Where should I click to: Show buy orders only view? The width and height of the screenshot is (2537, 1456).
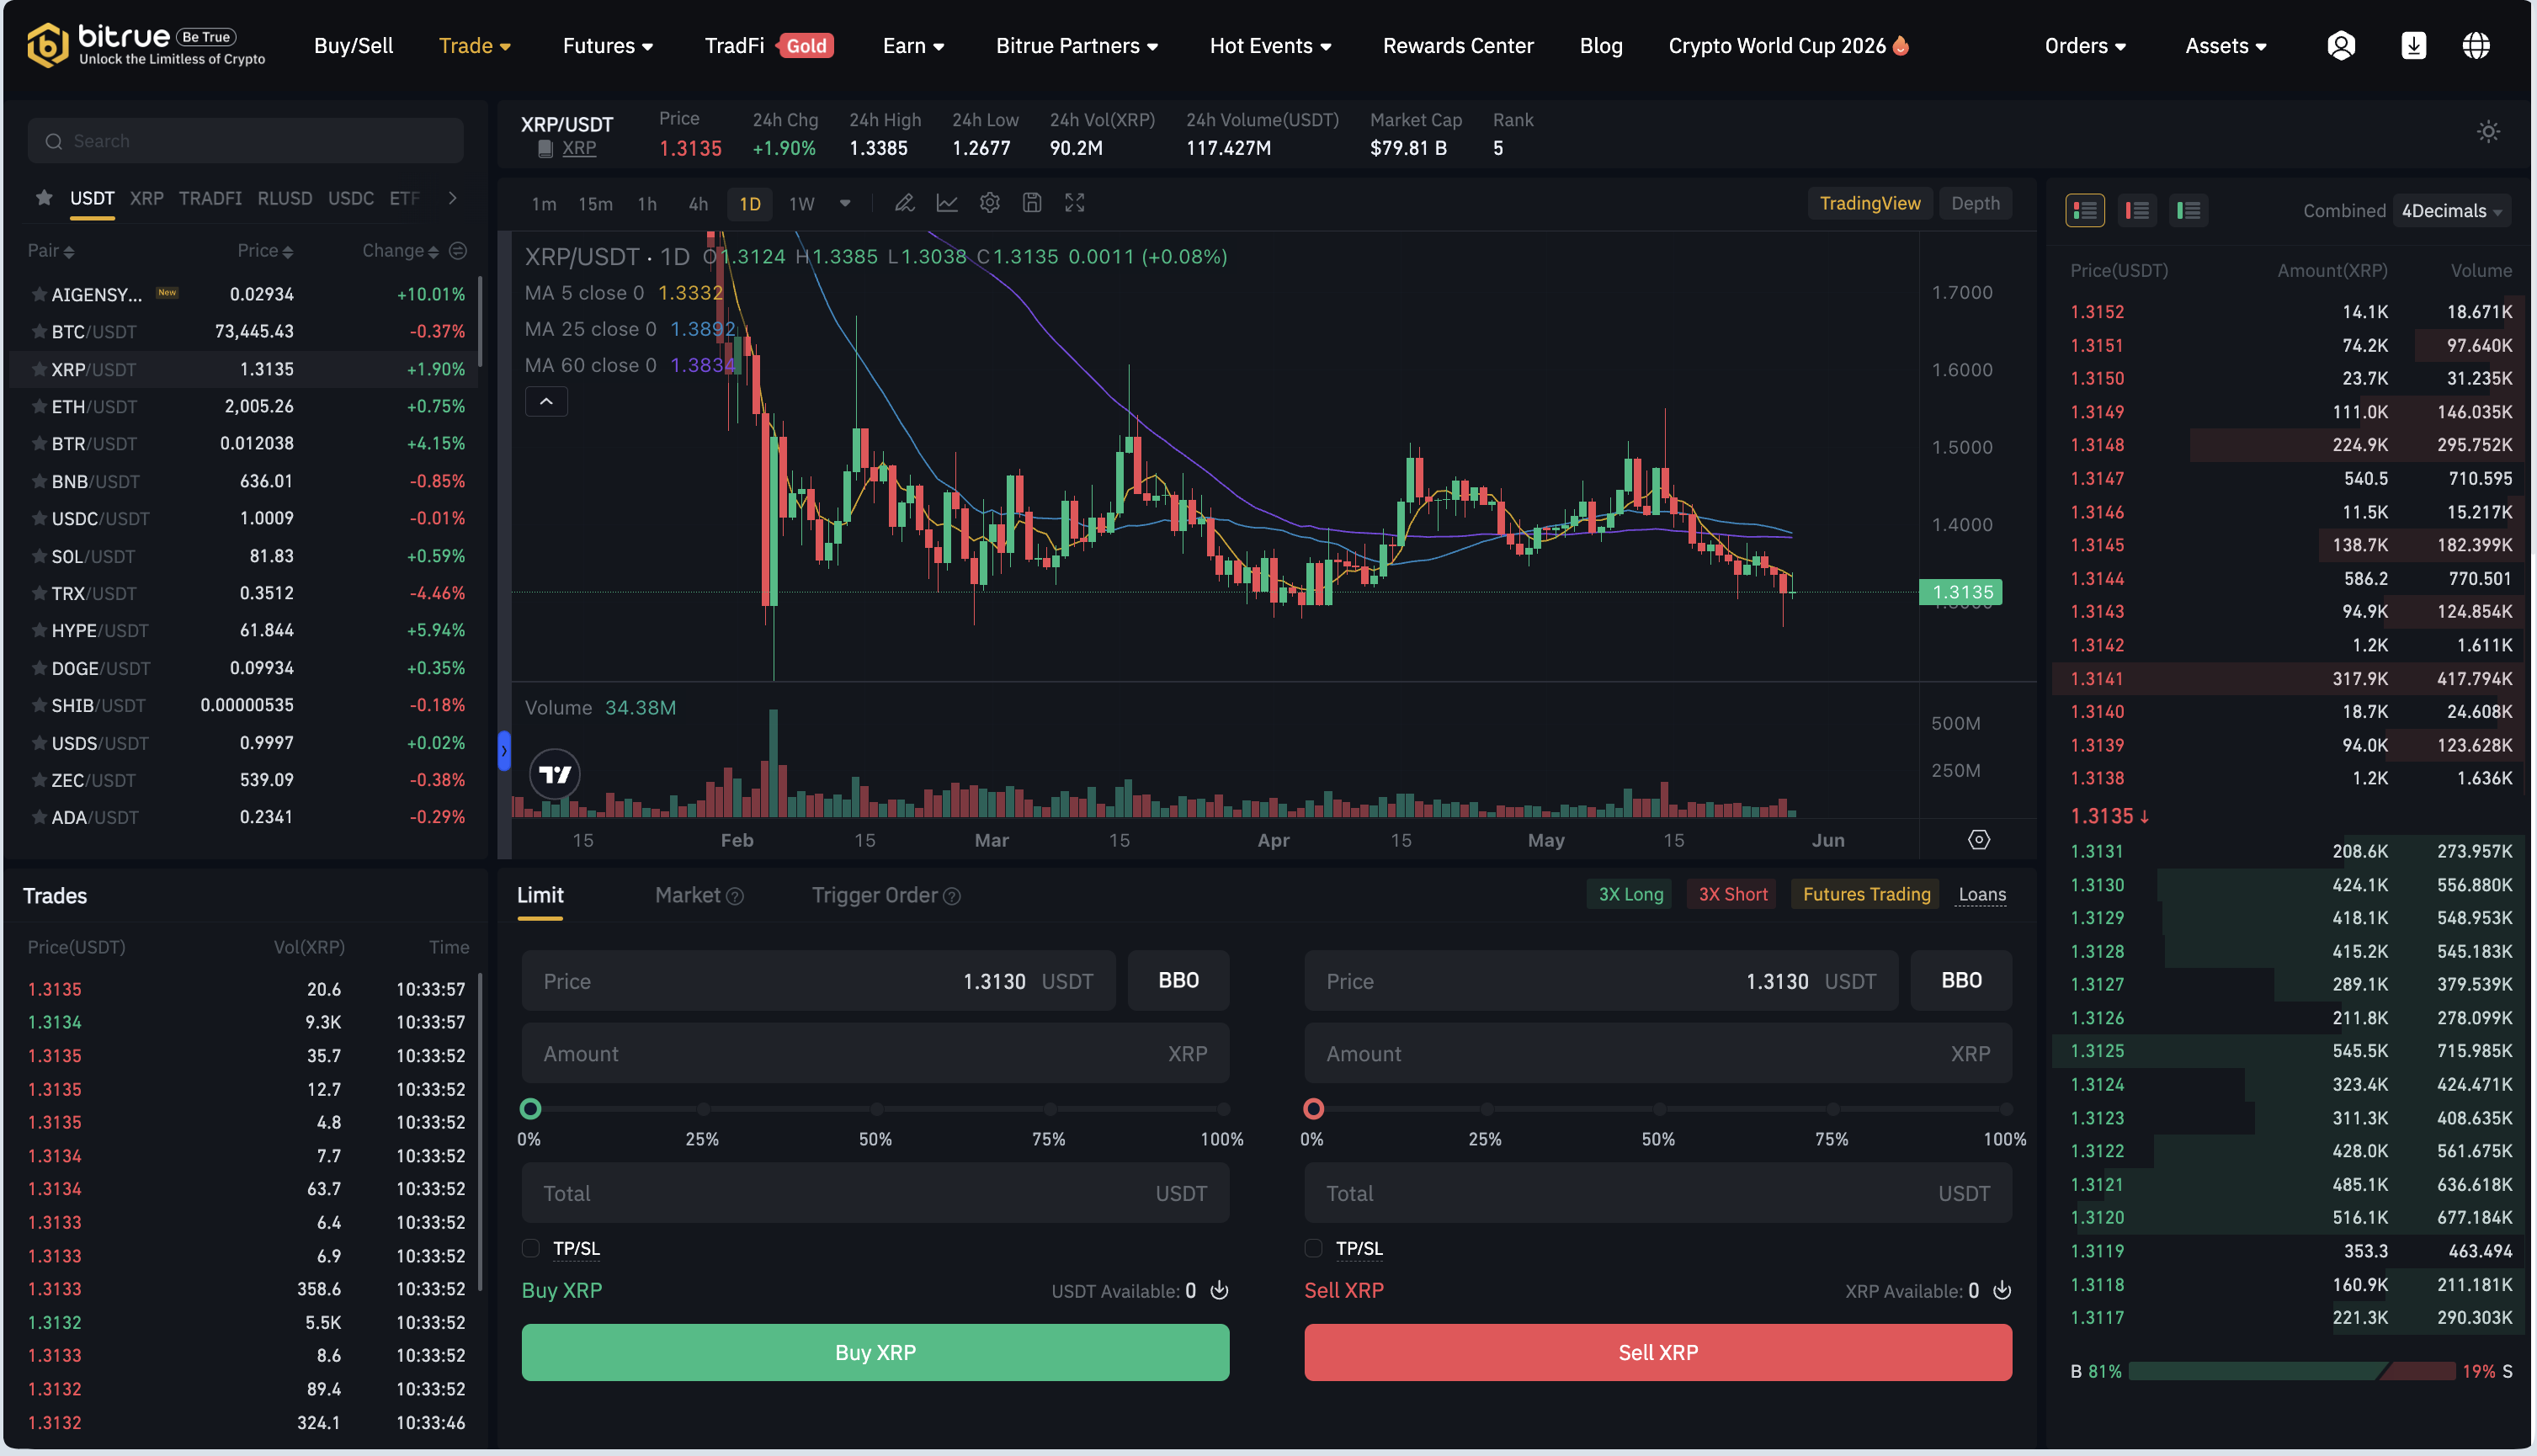(x=2188, y=211)
